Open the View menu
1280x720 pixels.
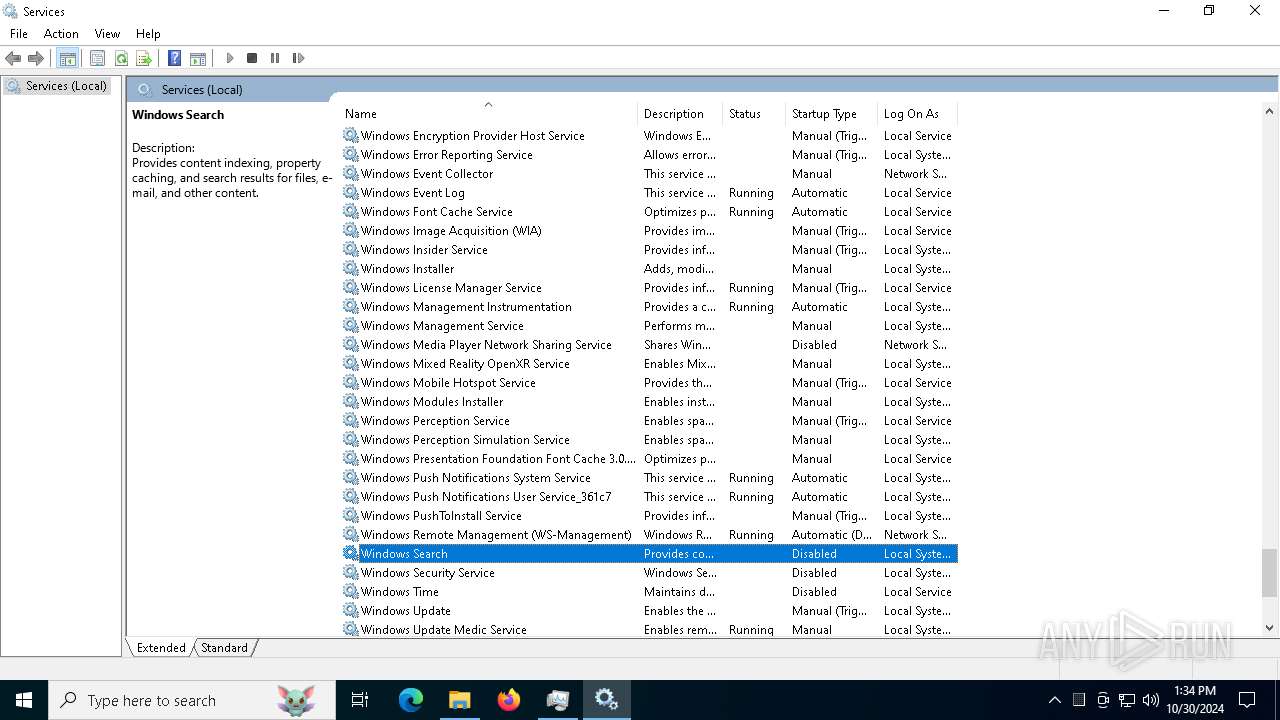(x=107, y=33)
